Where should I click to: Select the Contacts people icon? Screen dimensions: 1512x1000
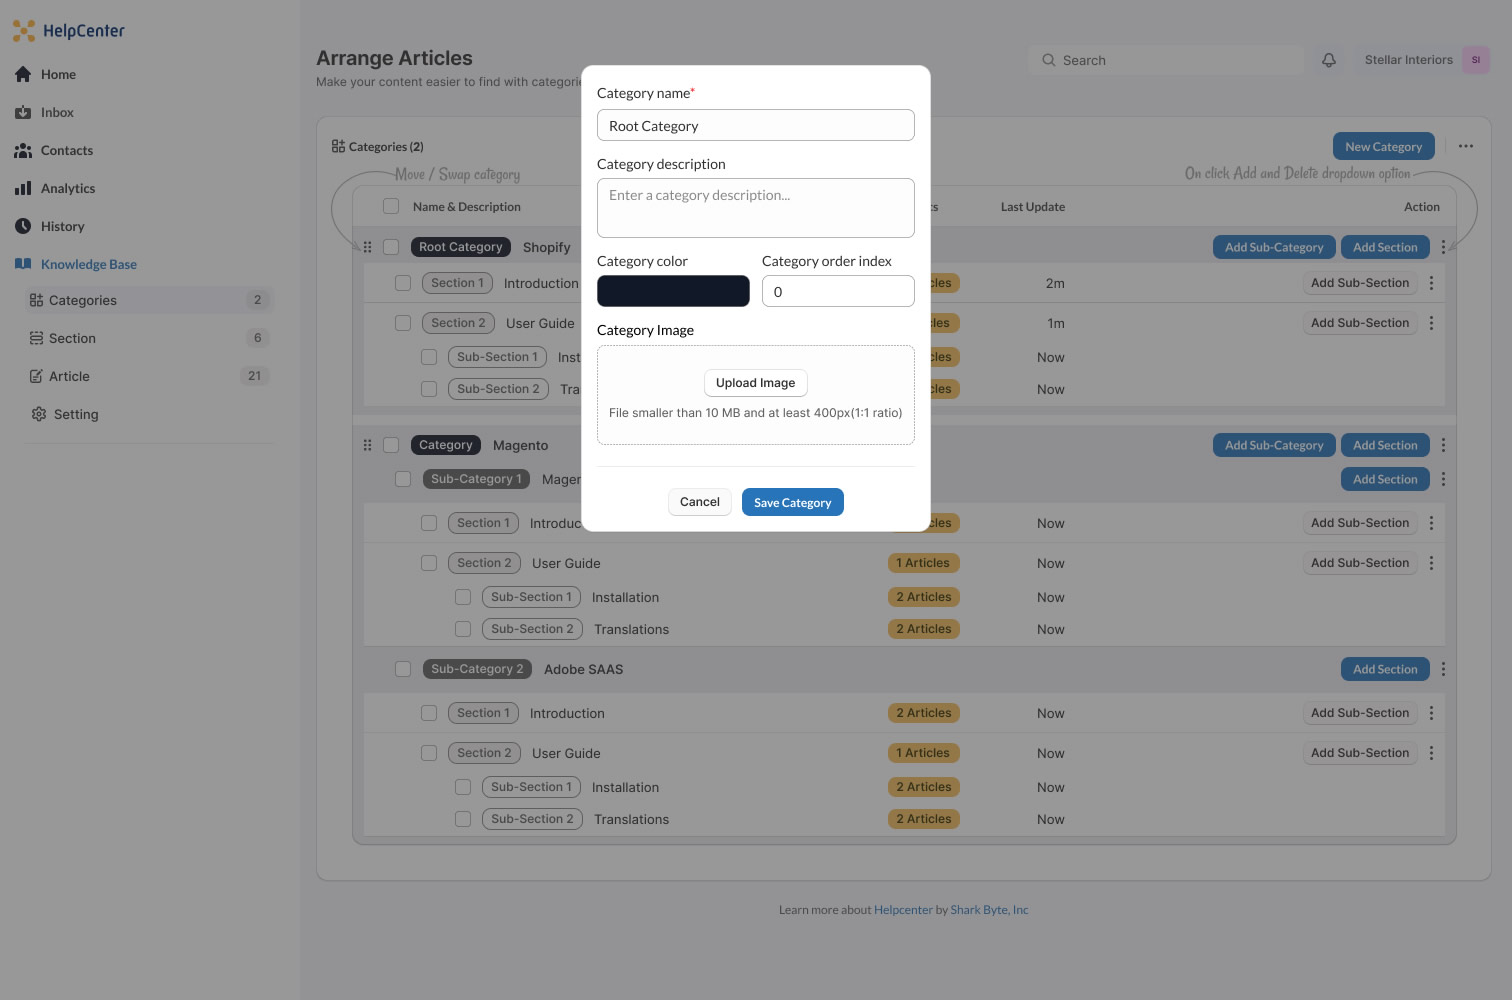coord(23,150)
